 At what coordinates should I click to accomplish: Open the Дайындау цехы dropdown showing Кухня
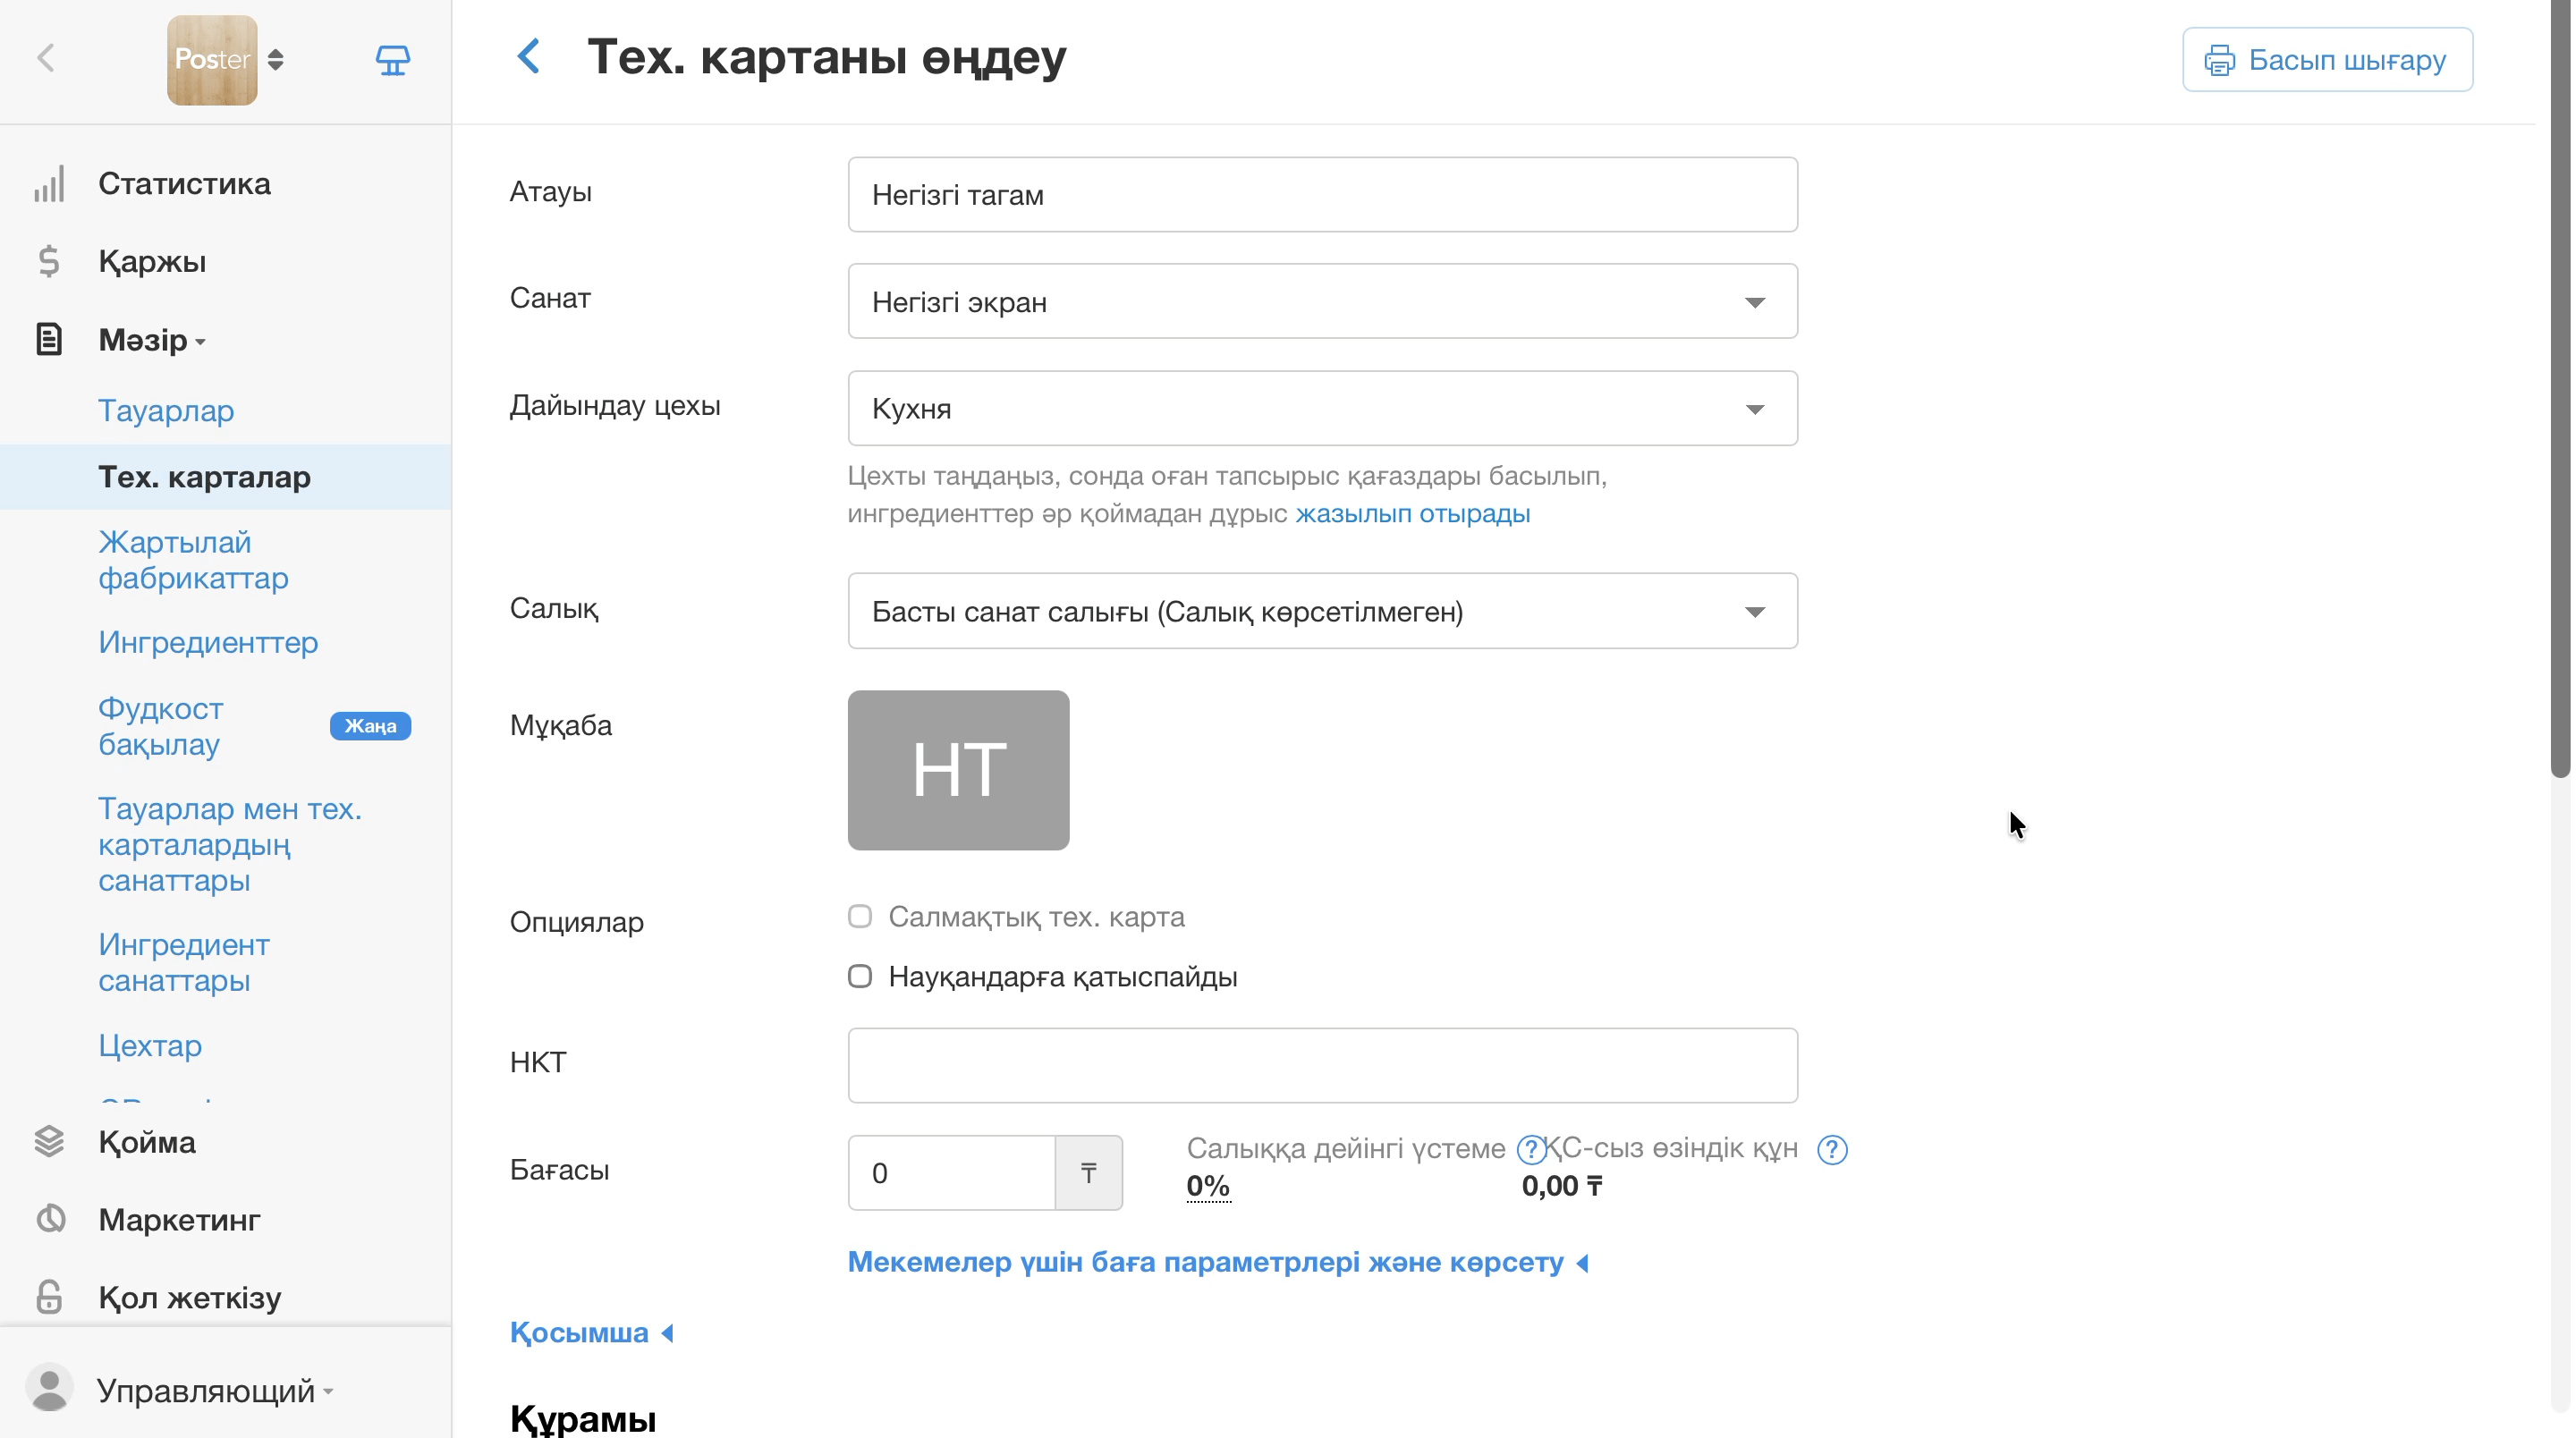1322,408
